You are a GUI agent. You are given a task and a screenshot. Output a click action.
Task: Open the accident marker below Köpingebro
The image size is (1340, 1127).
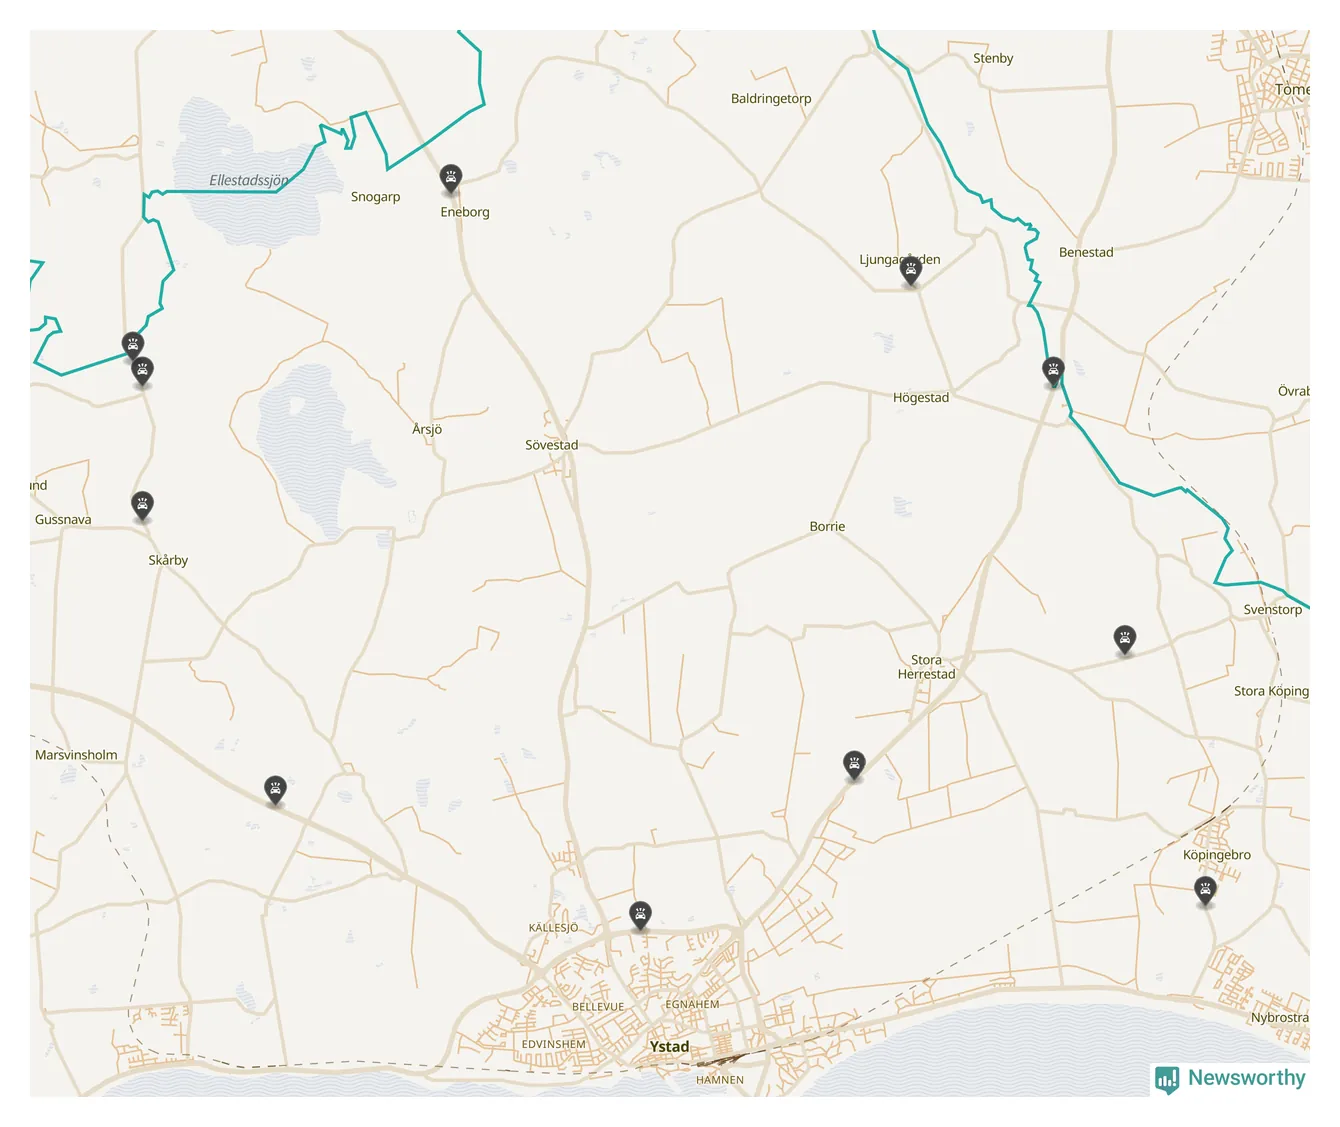tap(1206, 890)
